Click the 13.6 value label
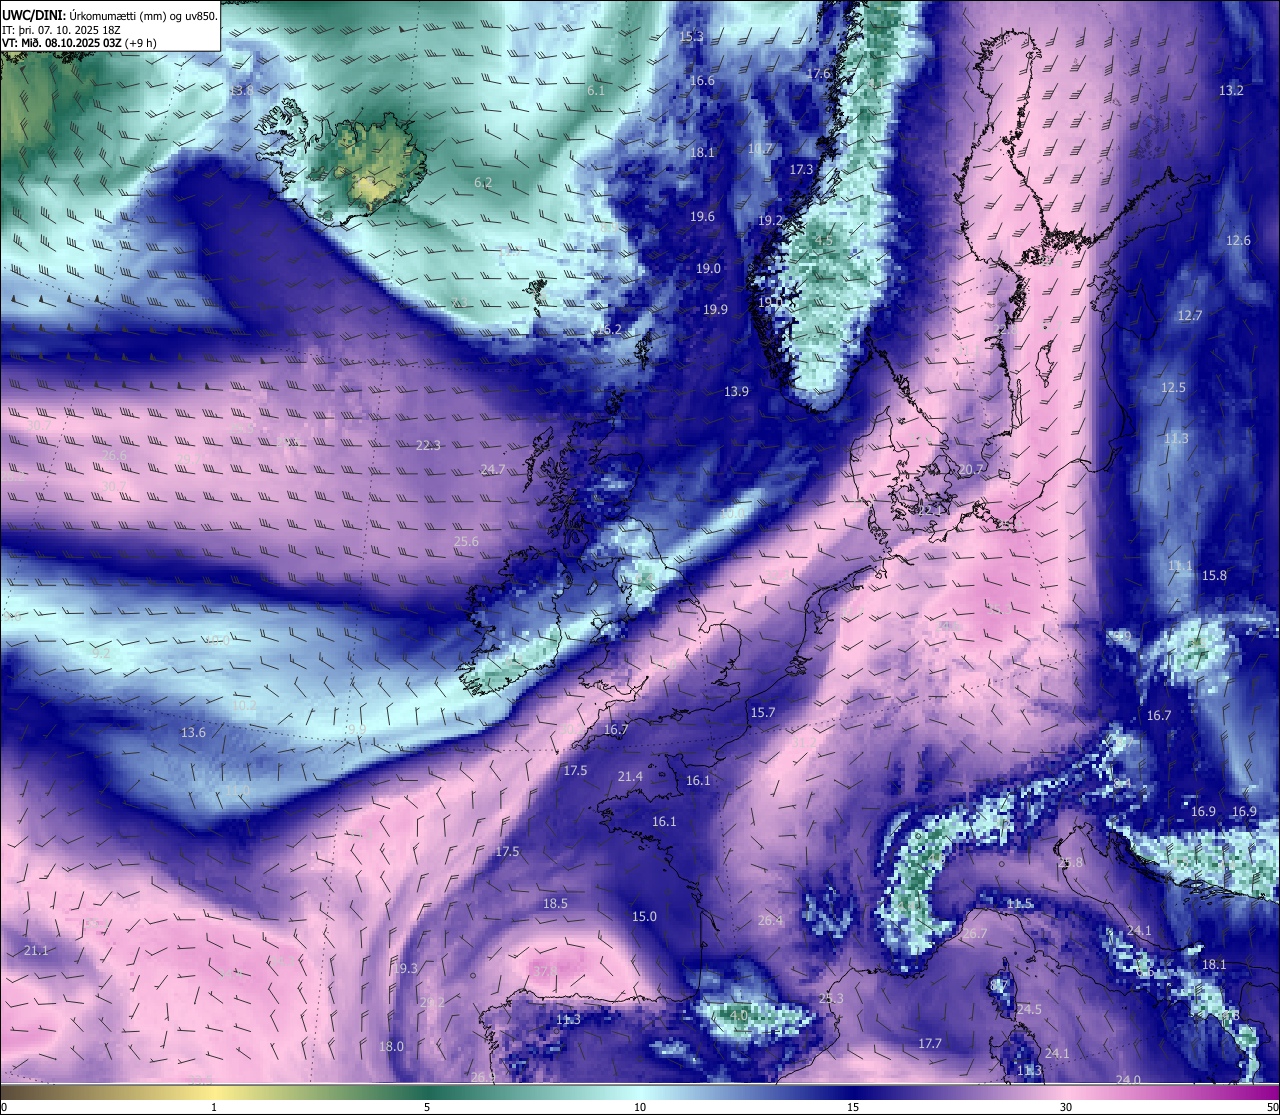This screenshot has height=1115, width=1280. tap(193, 733)
